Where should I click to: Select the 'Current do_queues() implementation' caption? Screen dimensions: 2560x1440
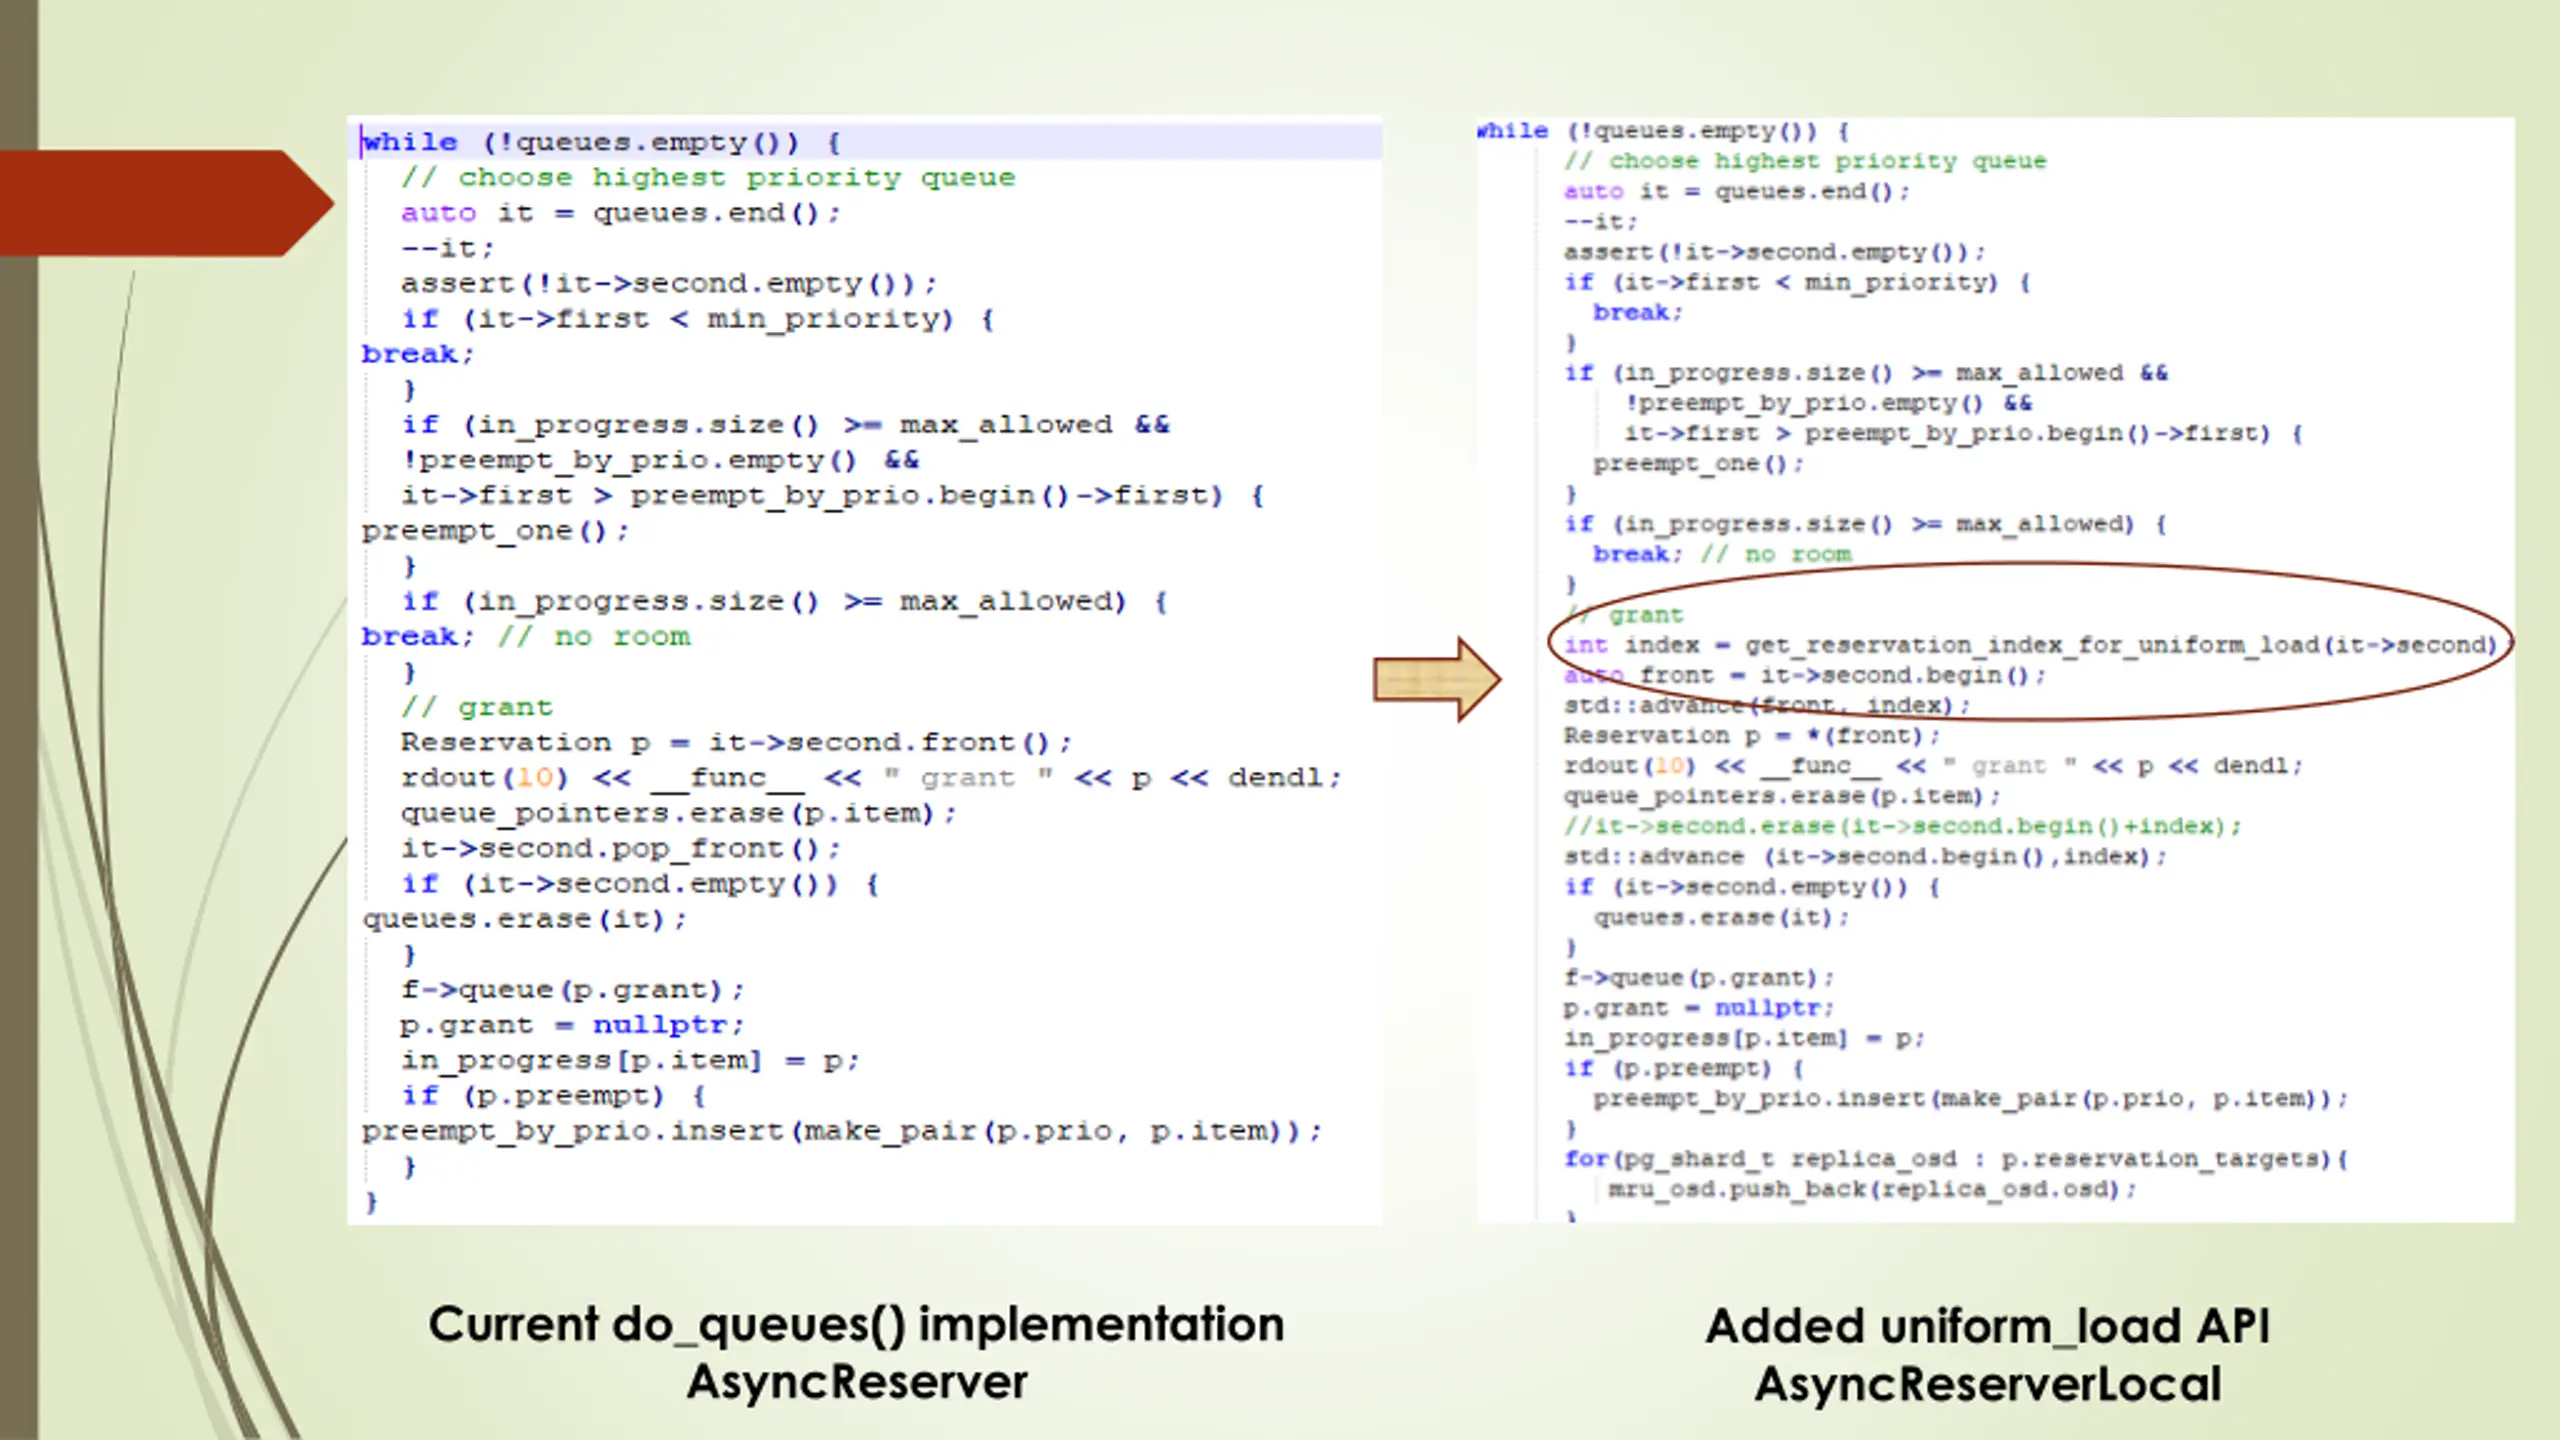[856, 1325]
